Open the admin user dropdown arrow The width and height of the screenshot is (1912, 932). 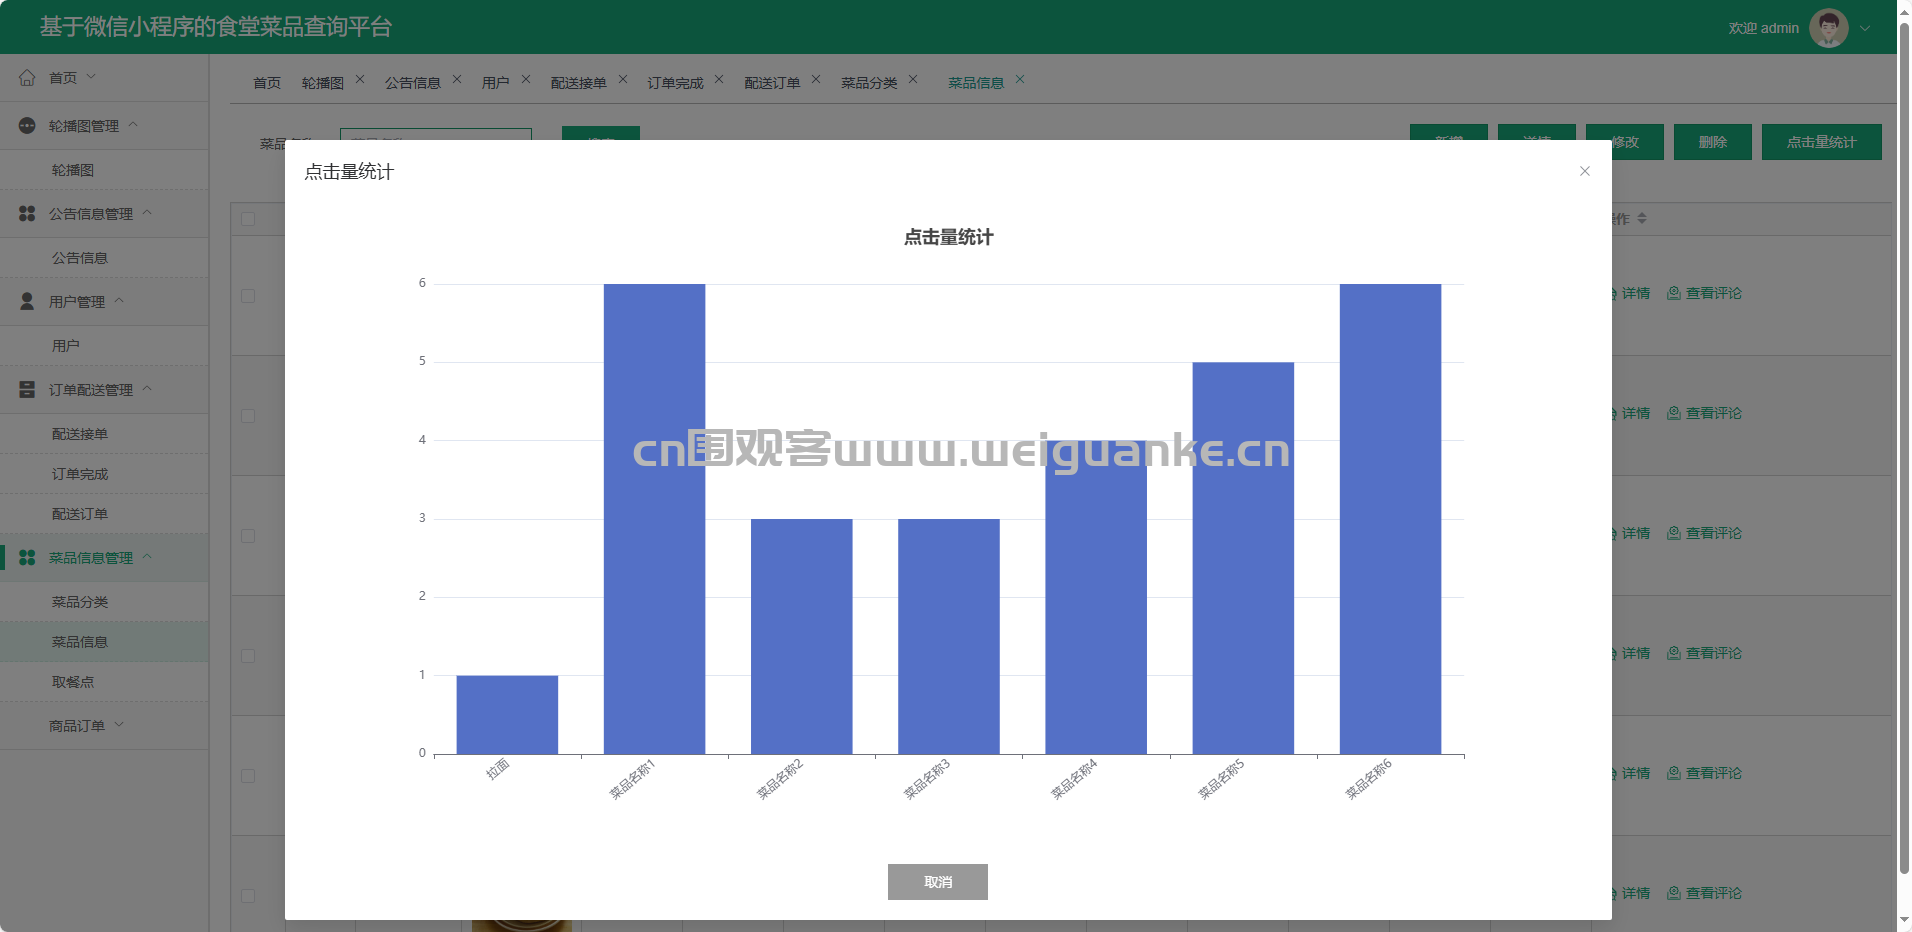pyautogui.click(x=1865, y=28)
